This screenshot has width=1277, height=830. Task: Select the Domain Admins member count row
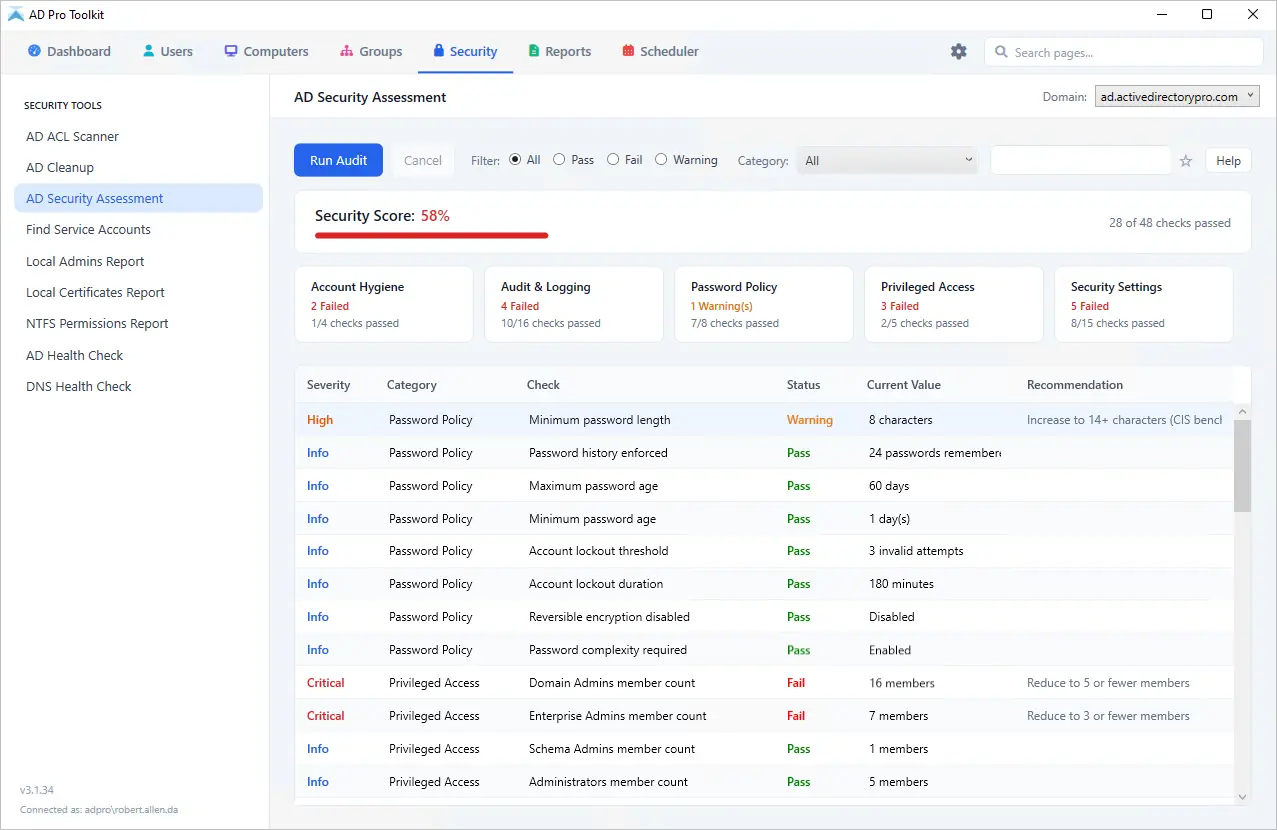[x=764, y=683]
